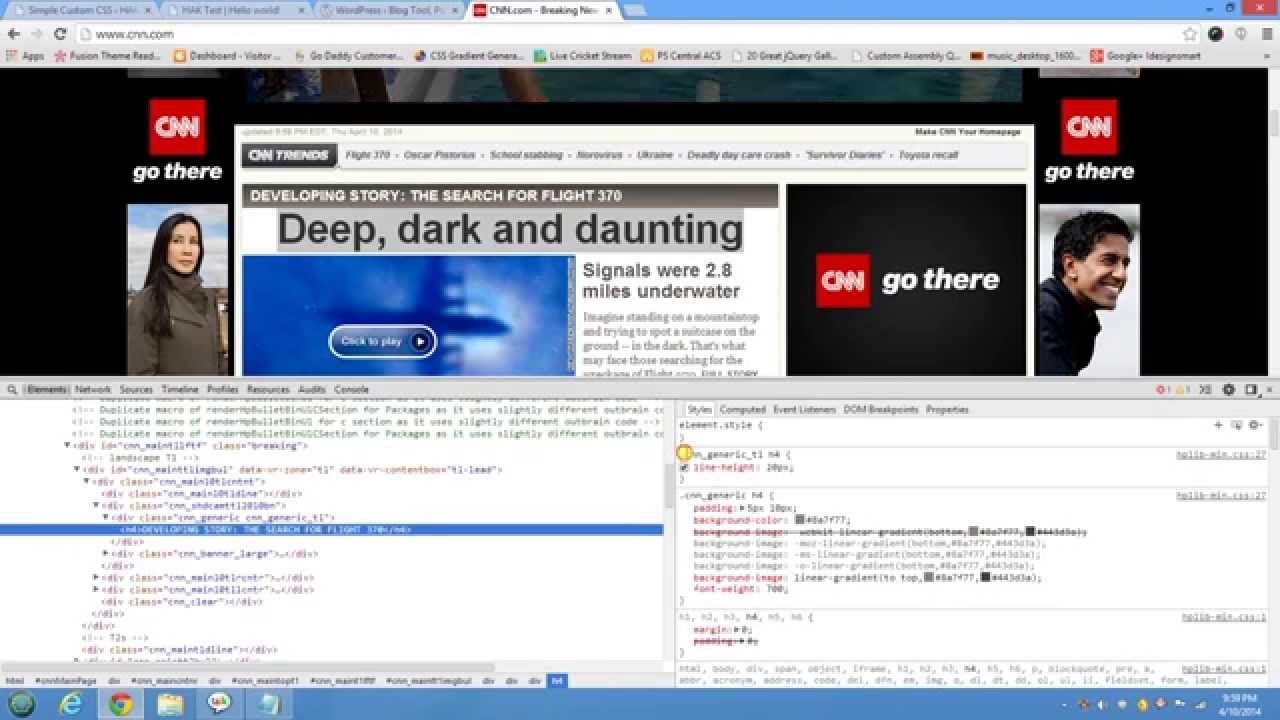Switch to the Sources panel
This screenshot has width=1280, height=720.
pos(136,389)
